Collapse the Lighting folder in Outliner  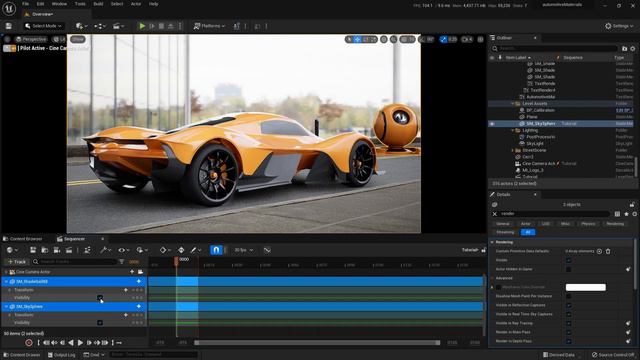coord(513,130)
